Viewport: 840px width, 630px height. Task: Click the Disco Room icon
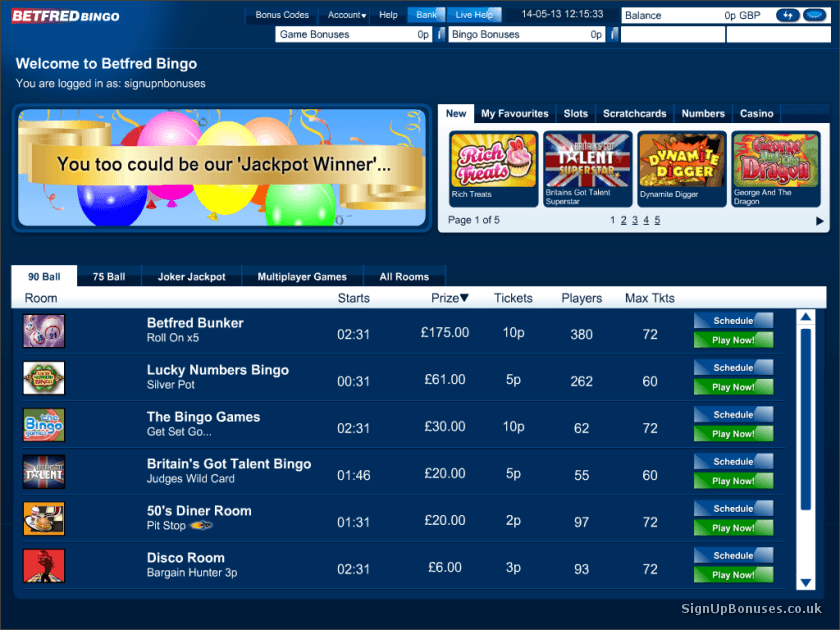click(44, 566)
